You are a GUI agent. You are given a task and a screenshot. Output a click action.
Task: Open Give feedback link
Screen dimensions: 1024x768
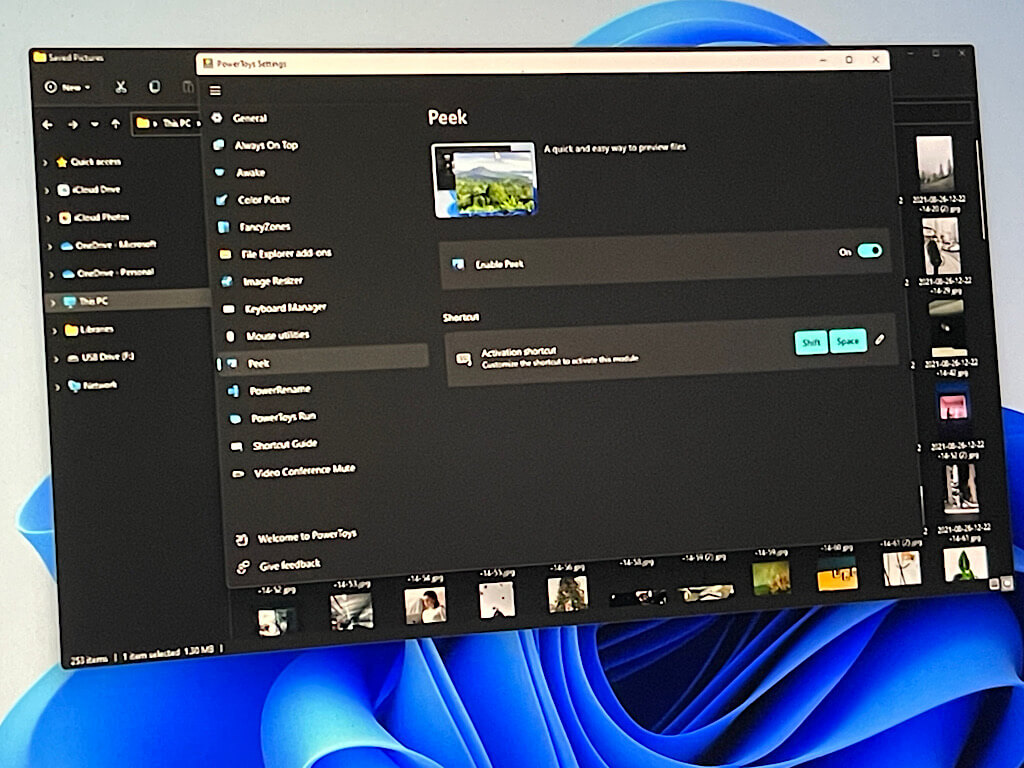290,565
